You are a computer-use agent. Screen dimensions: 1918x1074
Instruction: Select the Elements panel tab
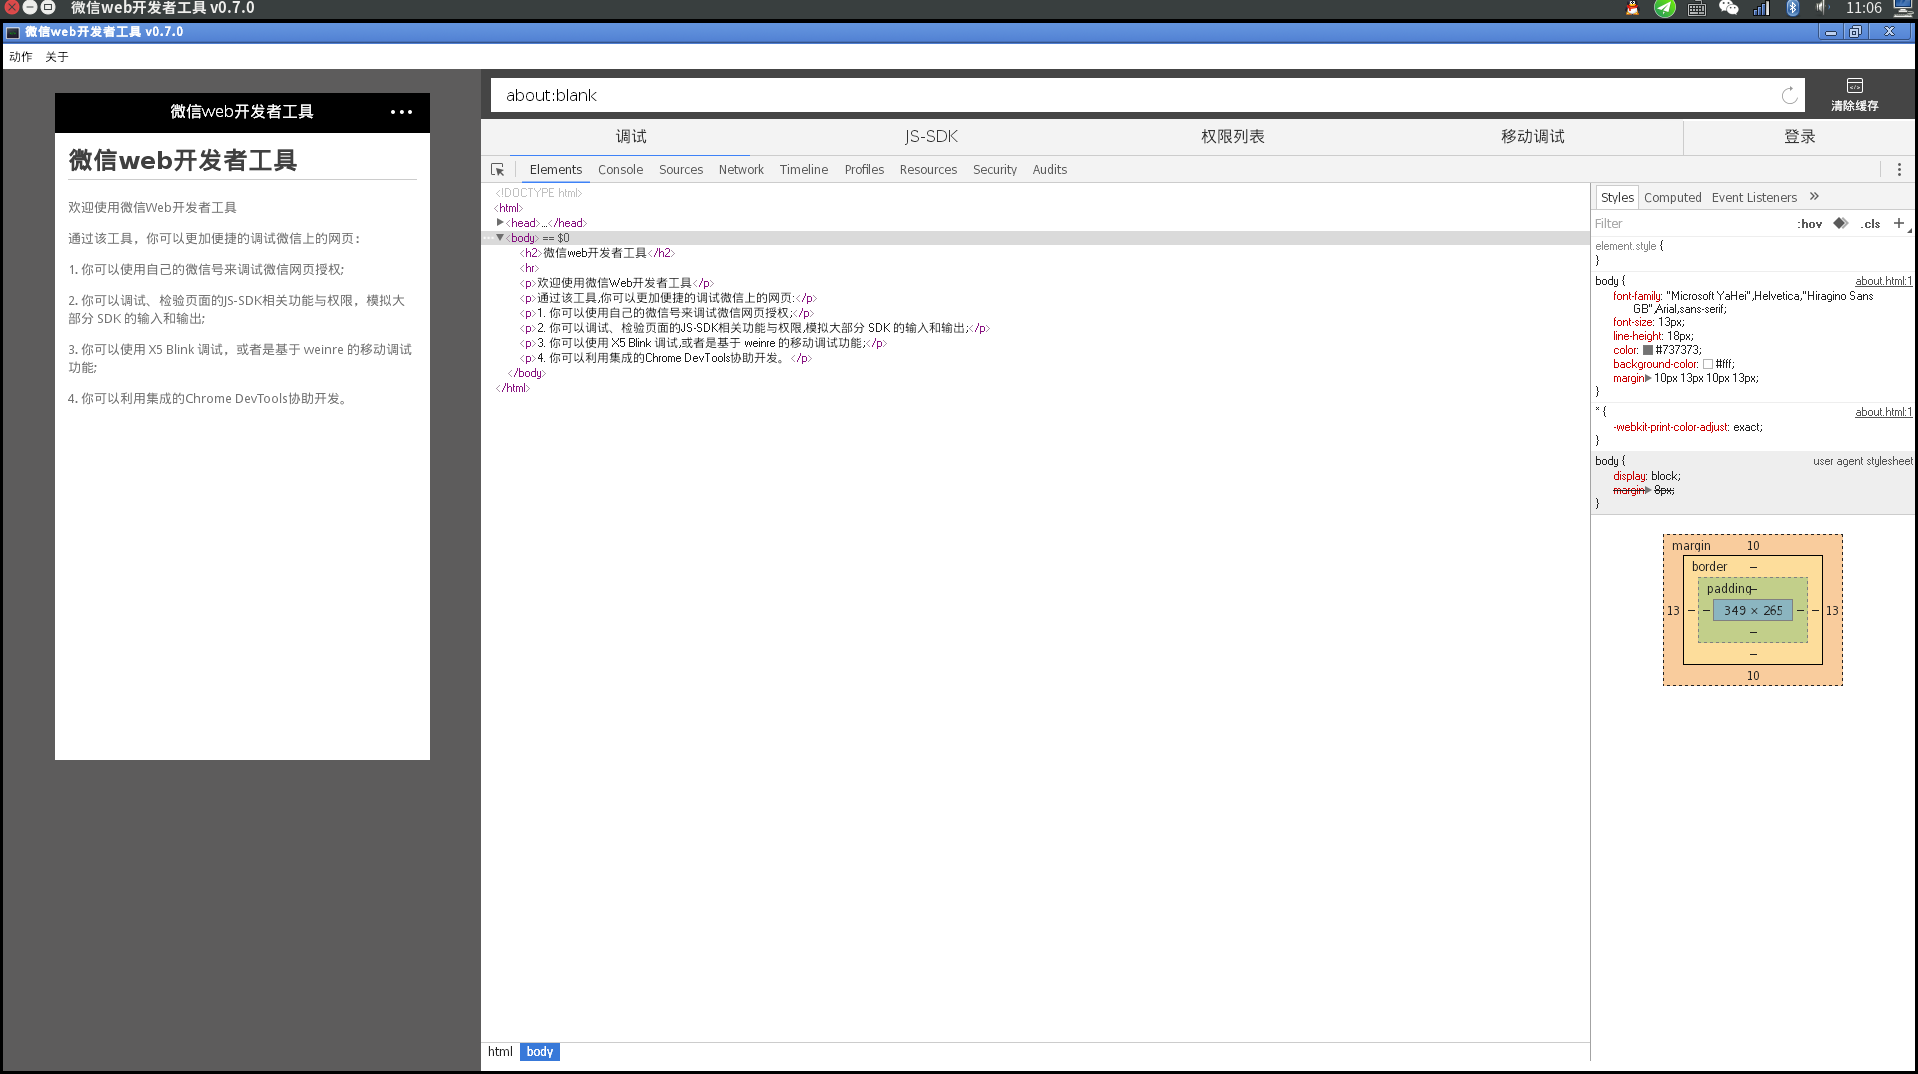(556, 170)
